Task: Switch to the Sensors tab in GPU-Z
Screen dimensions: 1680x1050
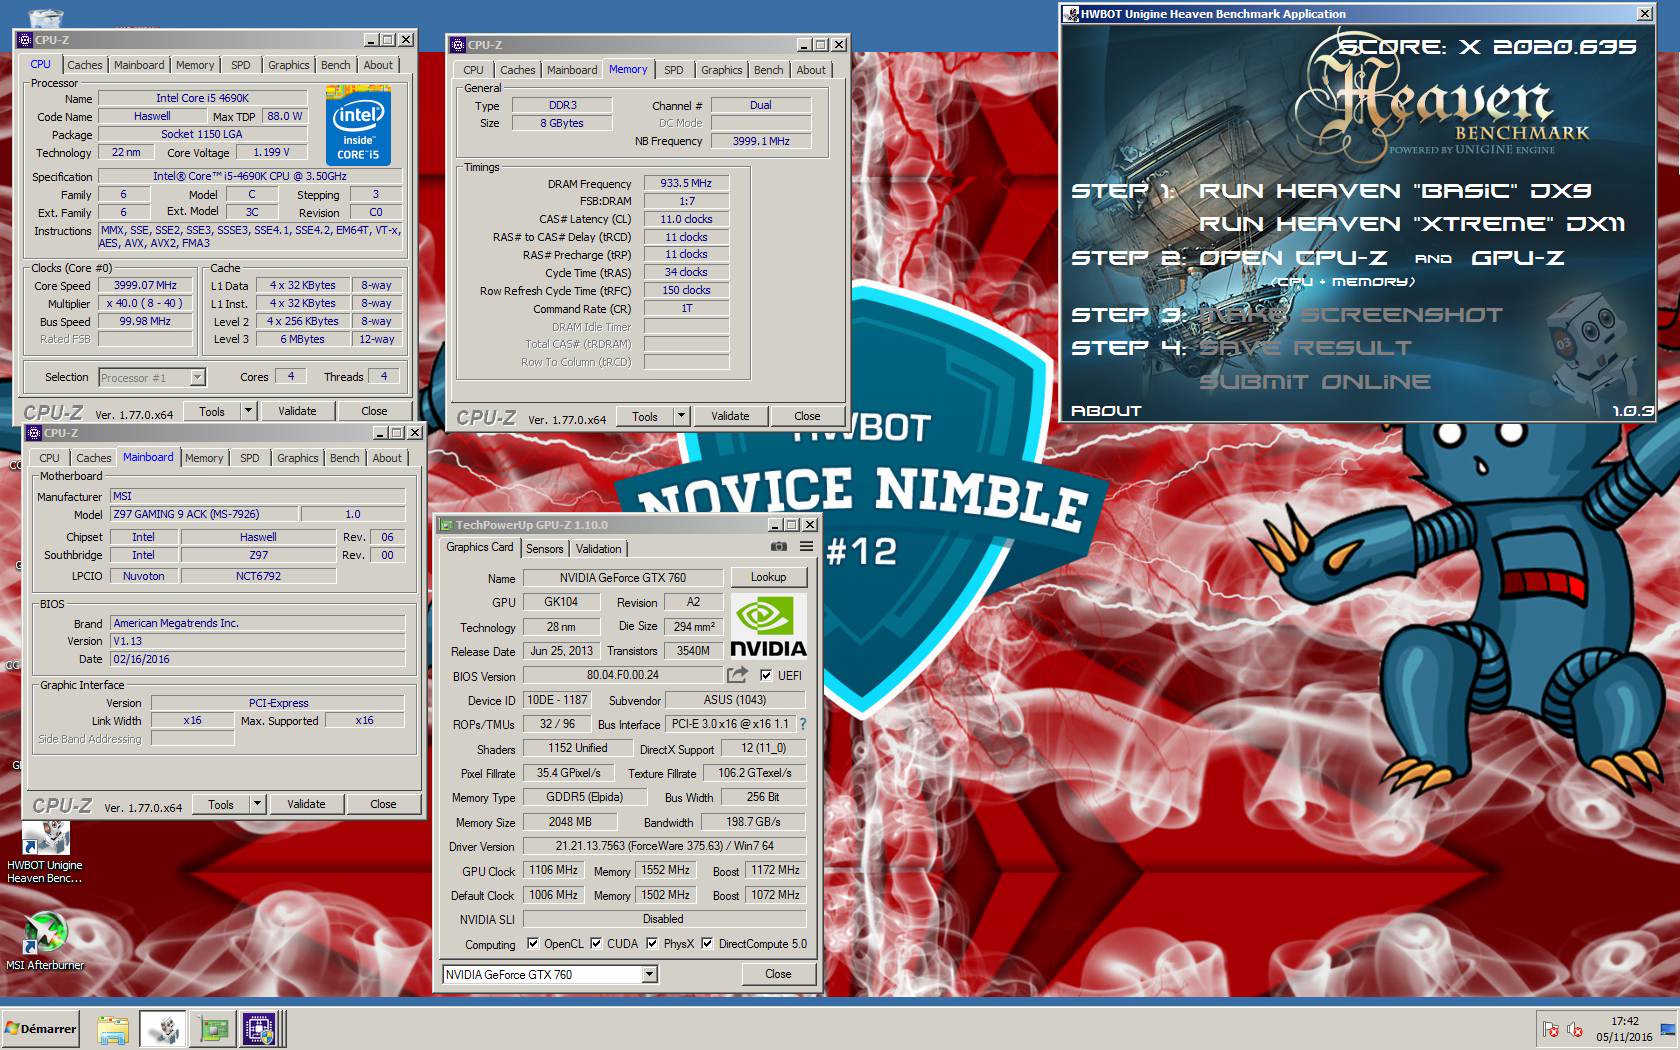Action: (x=545, y=549)
